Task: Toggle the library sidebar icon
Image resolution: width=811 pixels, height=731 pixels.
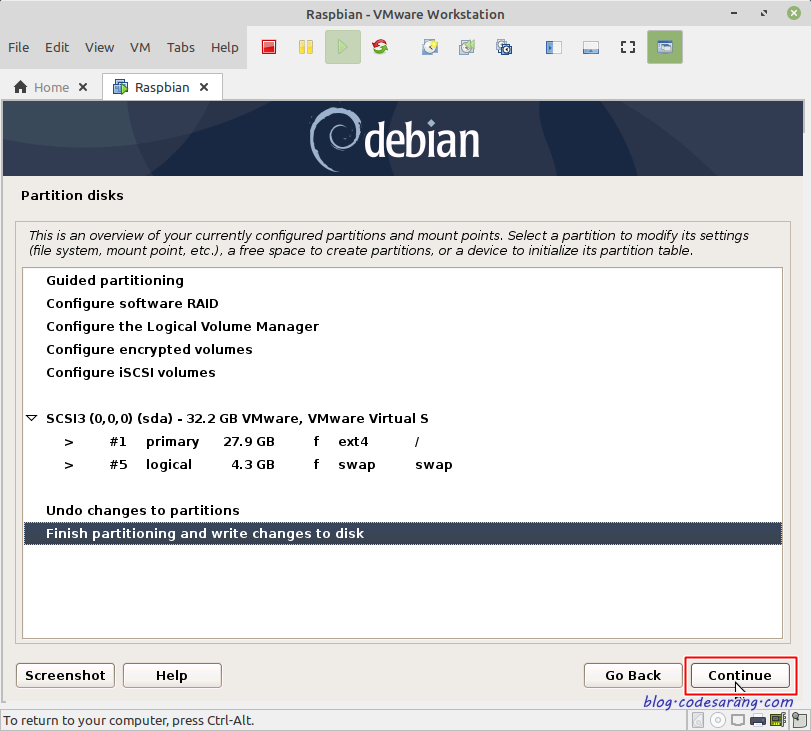Action: click(553, 48)
